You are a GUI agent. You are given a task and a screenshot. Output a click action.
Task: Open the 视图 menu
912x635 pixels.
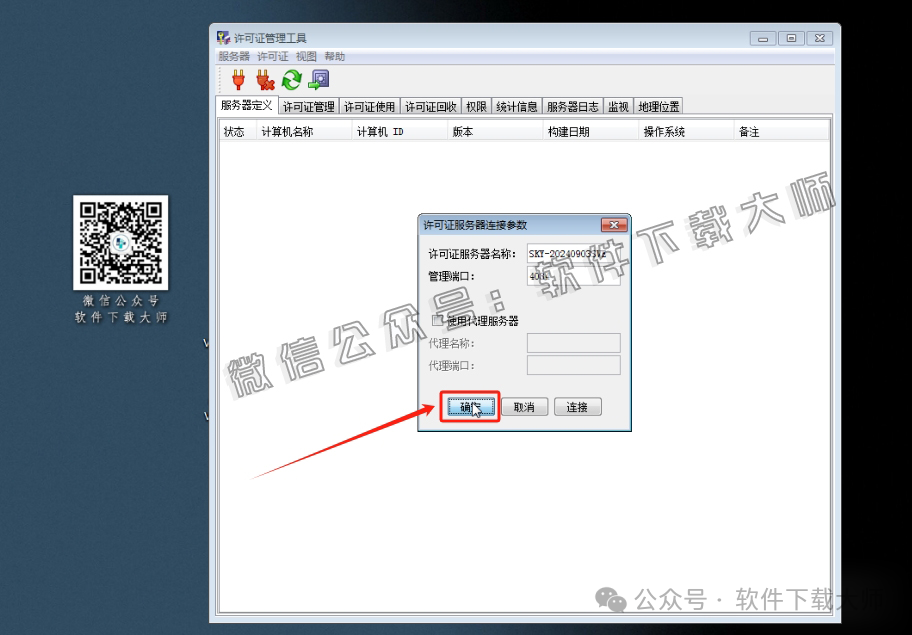[306, 56]
